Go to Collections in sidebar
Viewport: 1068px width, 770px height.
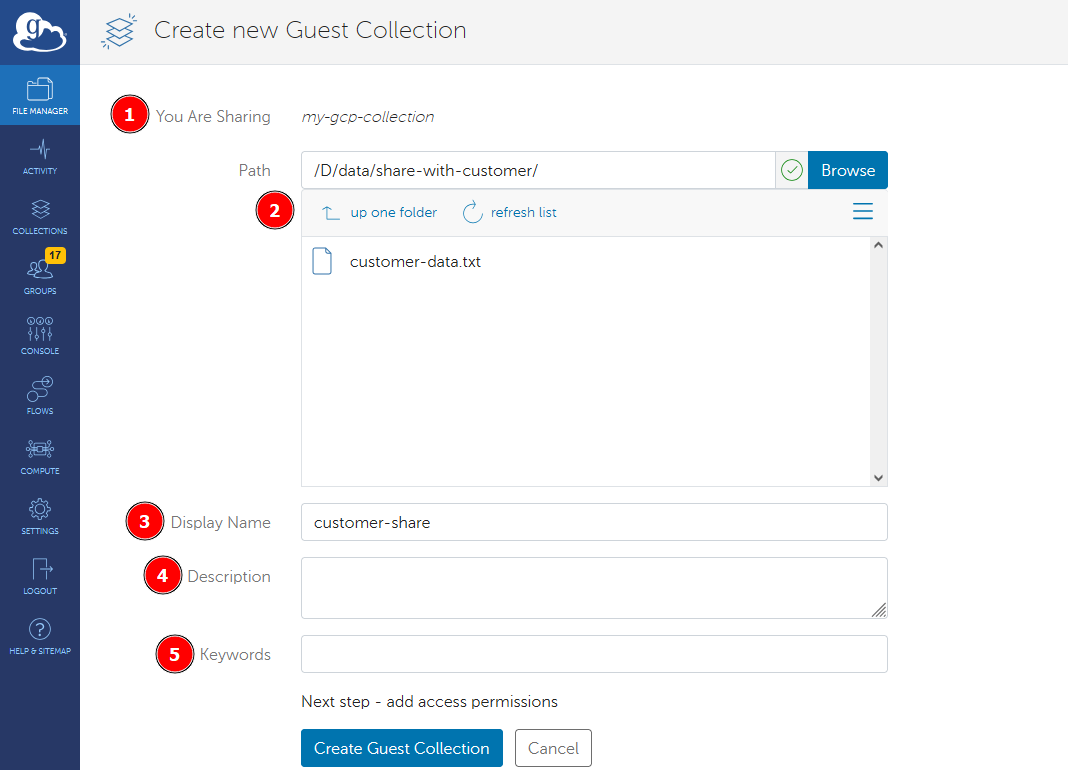pyautogui.click(x=40, y=215)
